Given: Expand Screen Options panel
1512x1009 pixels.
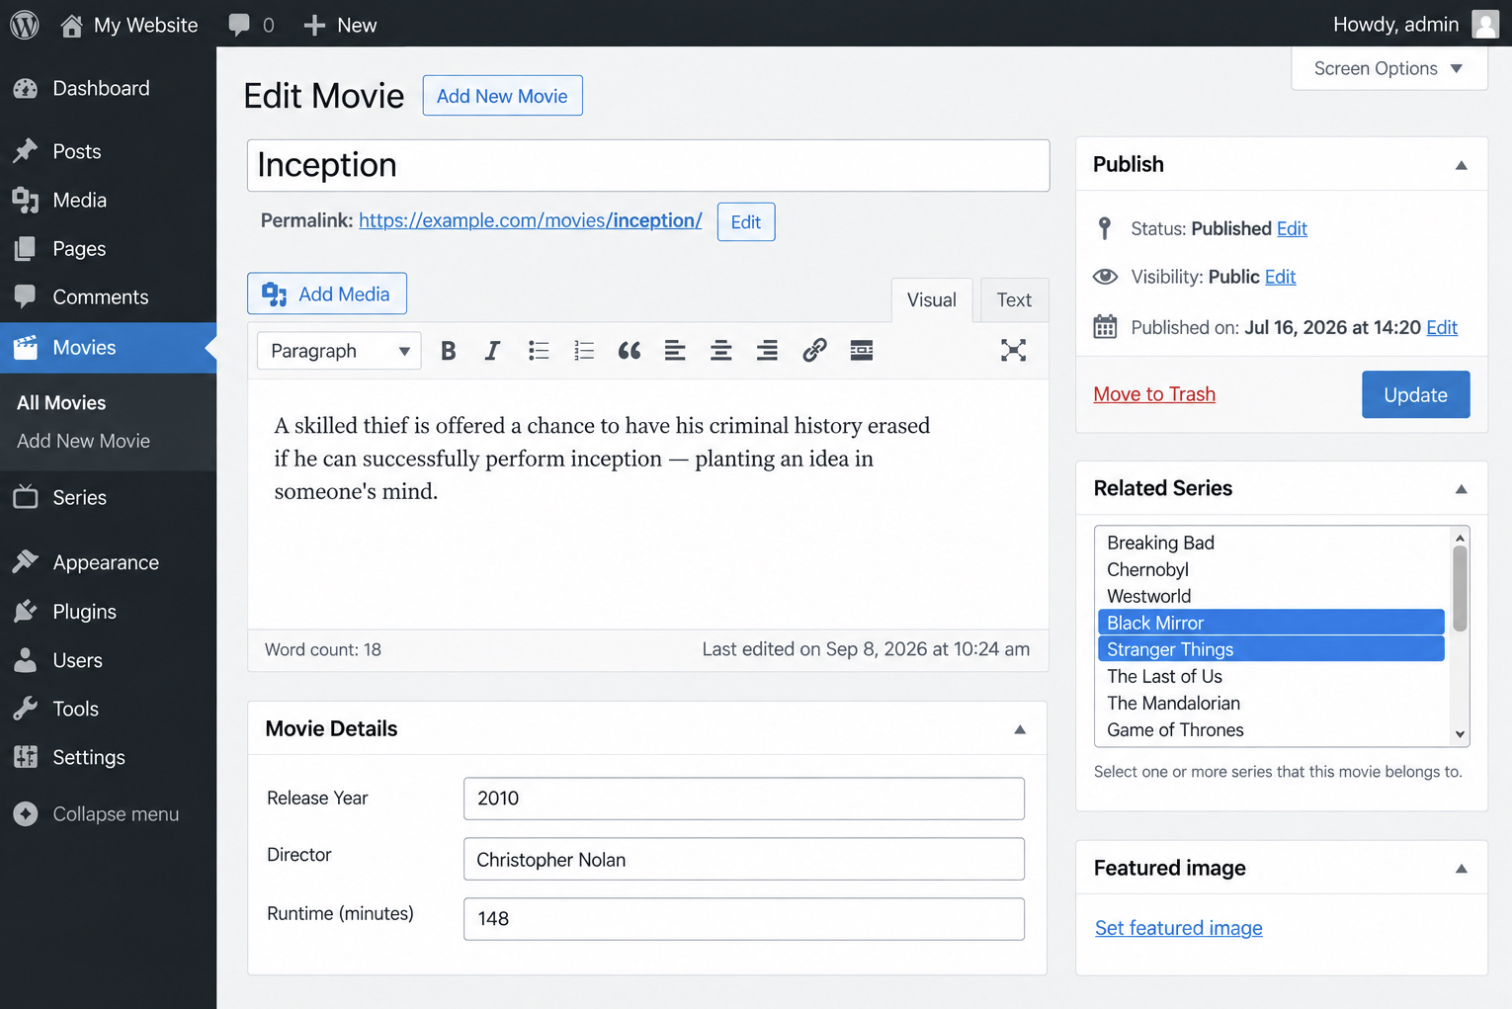Looking at the screenshot, I should pos(1389,68).
